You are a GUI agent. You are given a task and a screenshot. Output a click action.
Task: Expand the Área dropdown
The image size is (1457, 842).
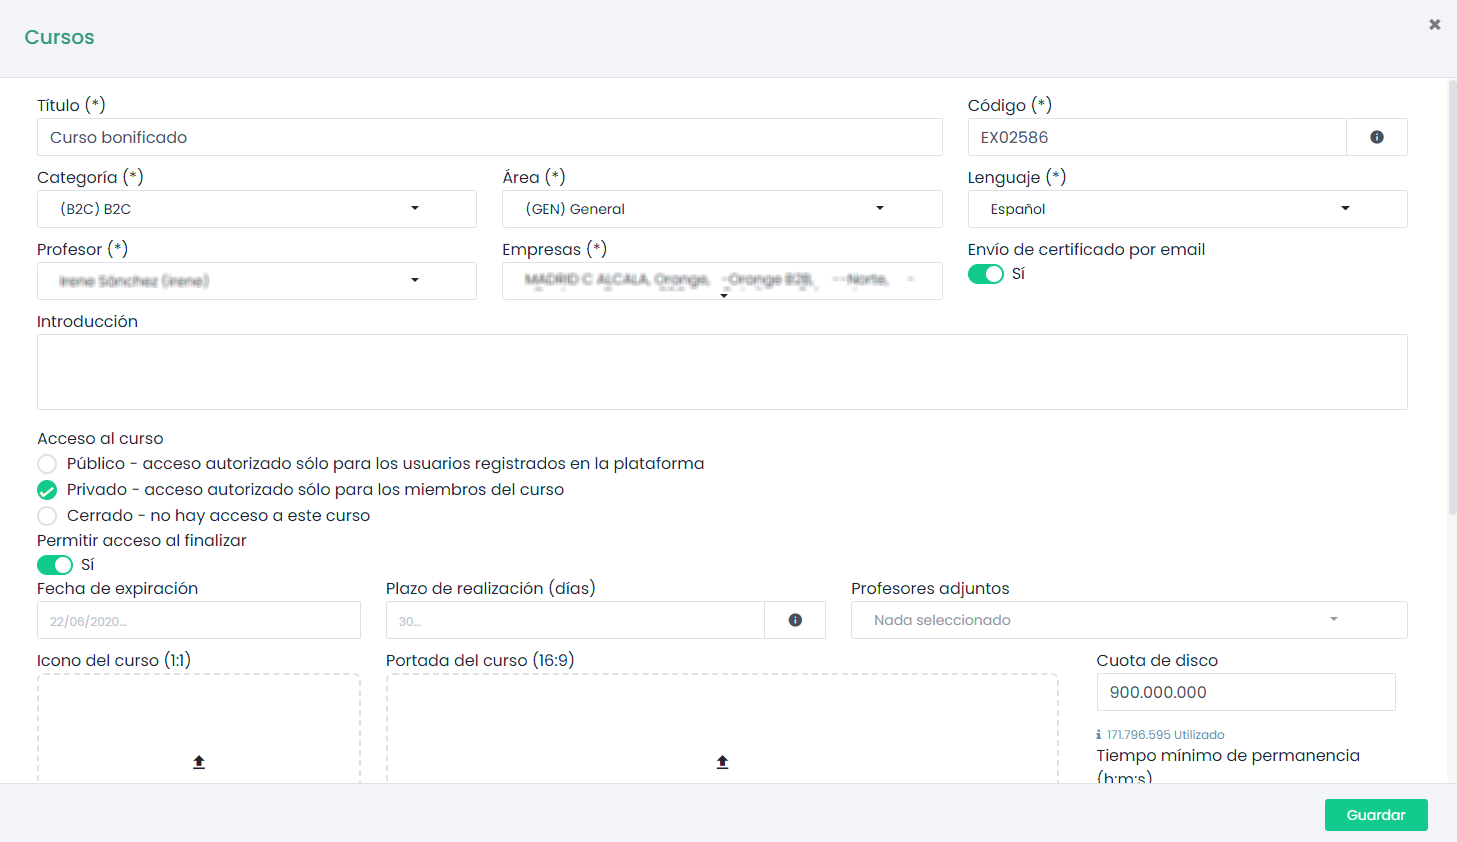click(721, 209)
